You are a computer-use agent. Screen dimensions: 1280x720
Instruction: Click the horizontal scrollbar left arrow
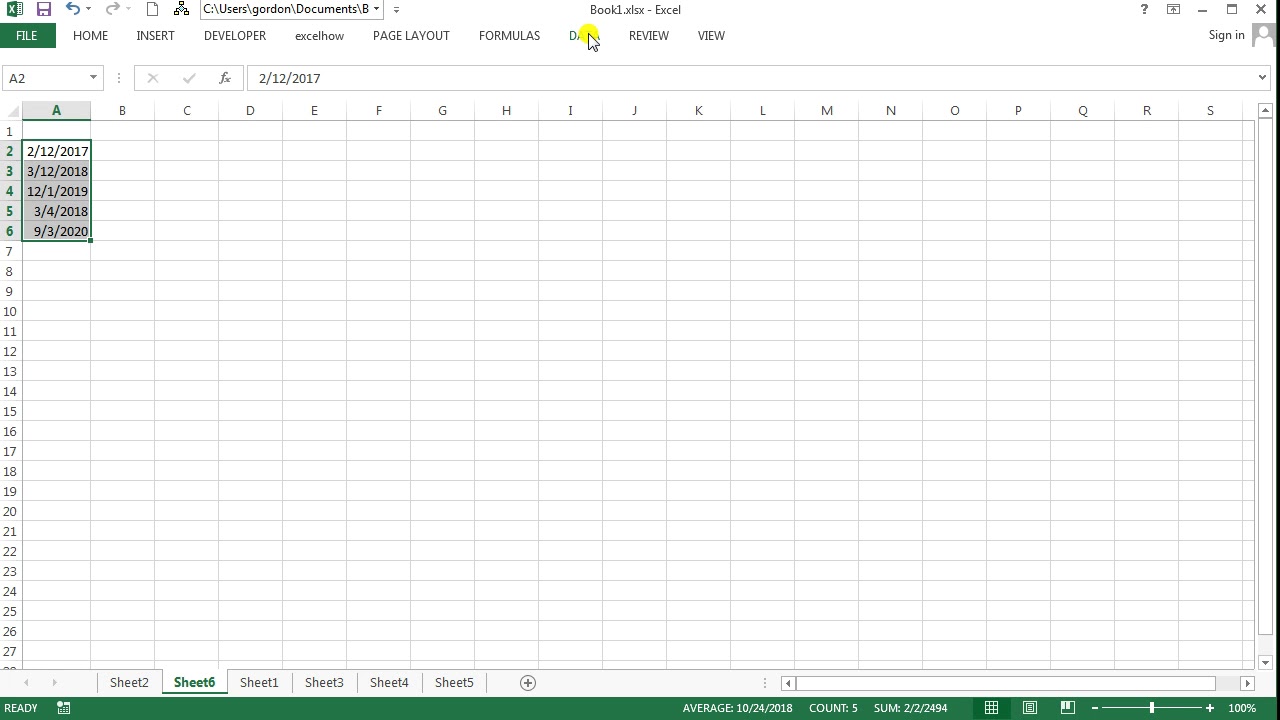(x=788, y=683)
